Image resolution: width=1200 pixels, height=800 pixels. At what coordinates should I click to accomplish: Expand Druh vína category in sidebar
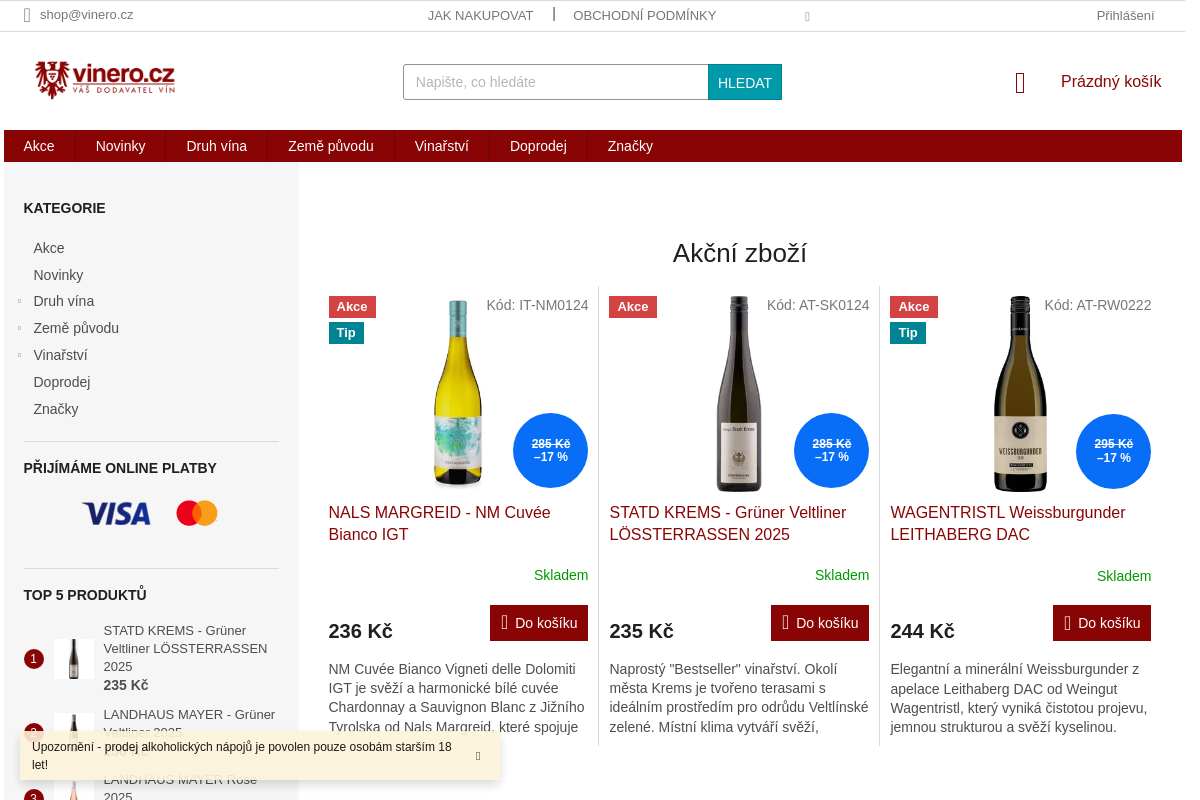pyautogui.click(x=19, y=301)
